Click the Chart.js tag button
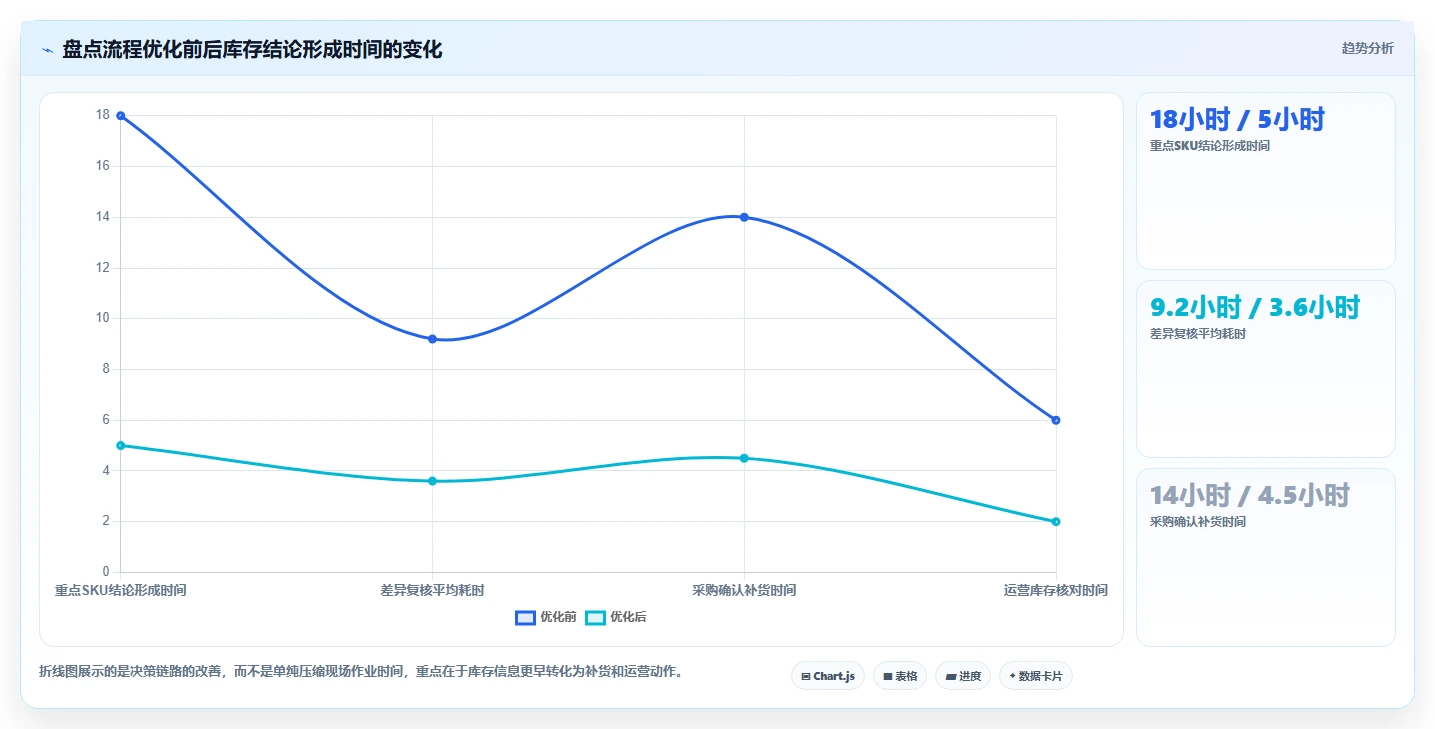 tap(827, 676)
